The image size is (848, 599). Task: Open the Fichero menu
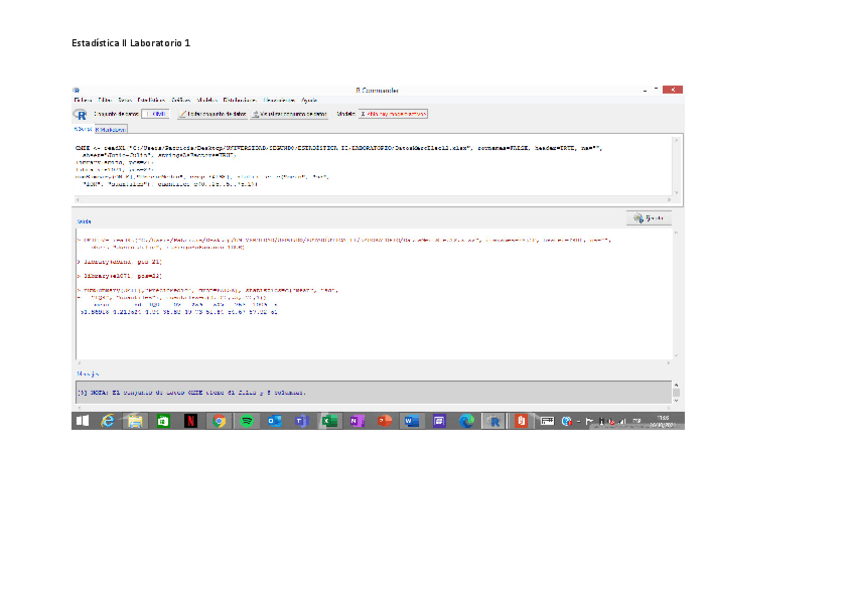click(82, 100)
